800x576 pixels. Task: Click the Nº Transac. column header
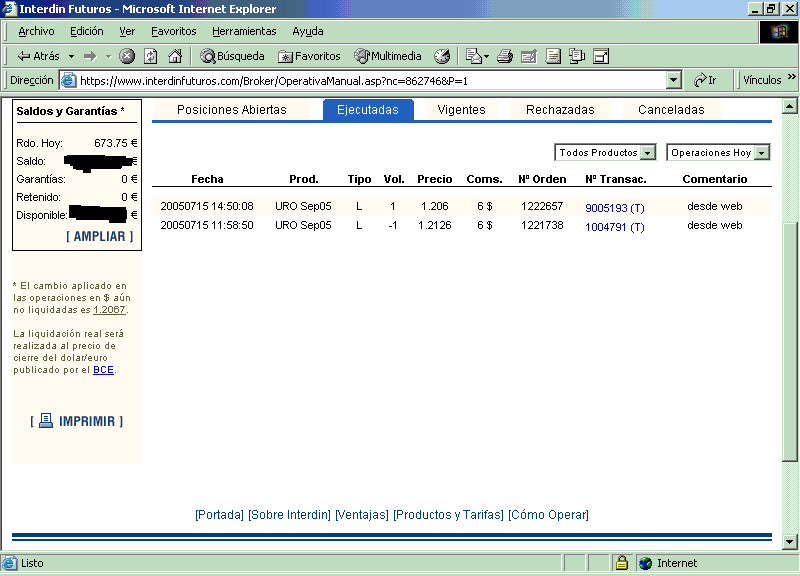click(x=616, y=179)
